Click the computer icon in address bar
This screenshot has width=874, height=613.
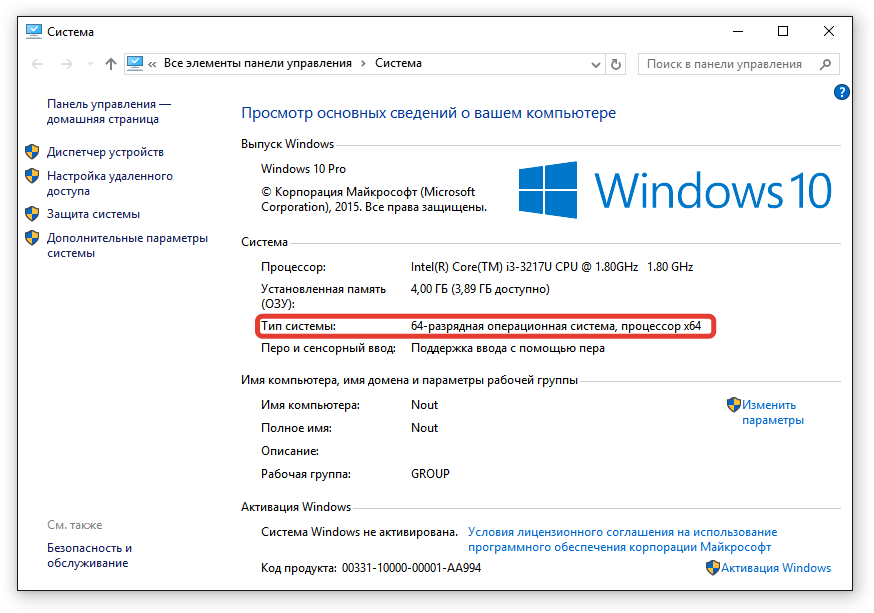pyautogui.click(x=135, y=64)
